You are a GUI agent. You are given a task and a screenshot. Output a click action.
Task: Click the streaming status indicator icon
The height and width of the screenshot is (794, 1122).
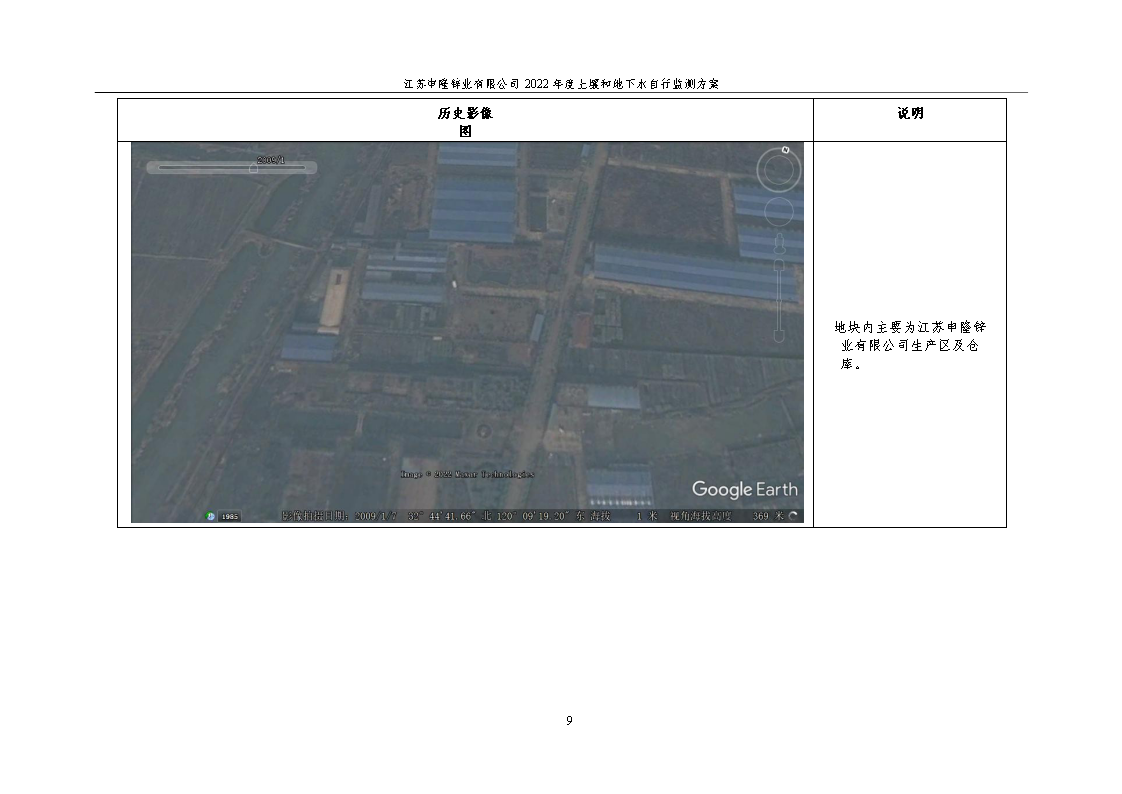[x=793, y=516]
